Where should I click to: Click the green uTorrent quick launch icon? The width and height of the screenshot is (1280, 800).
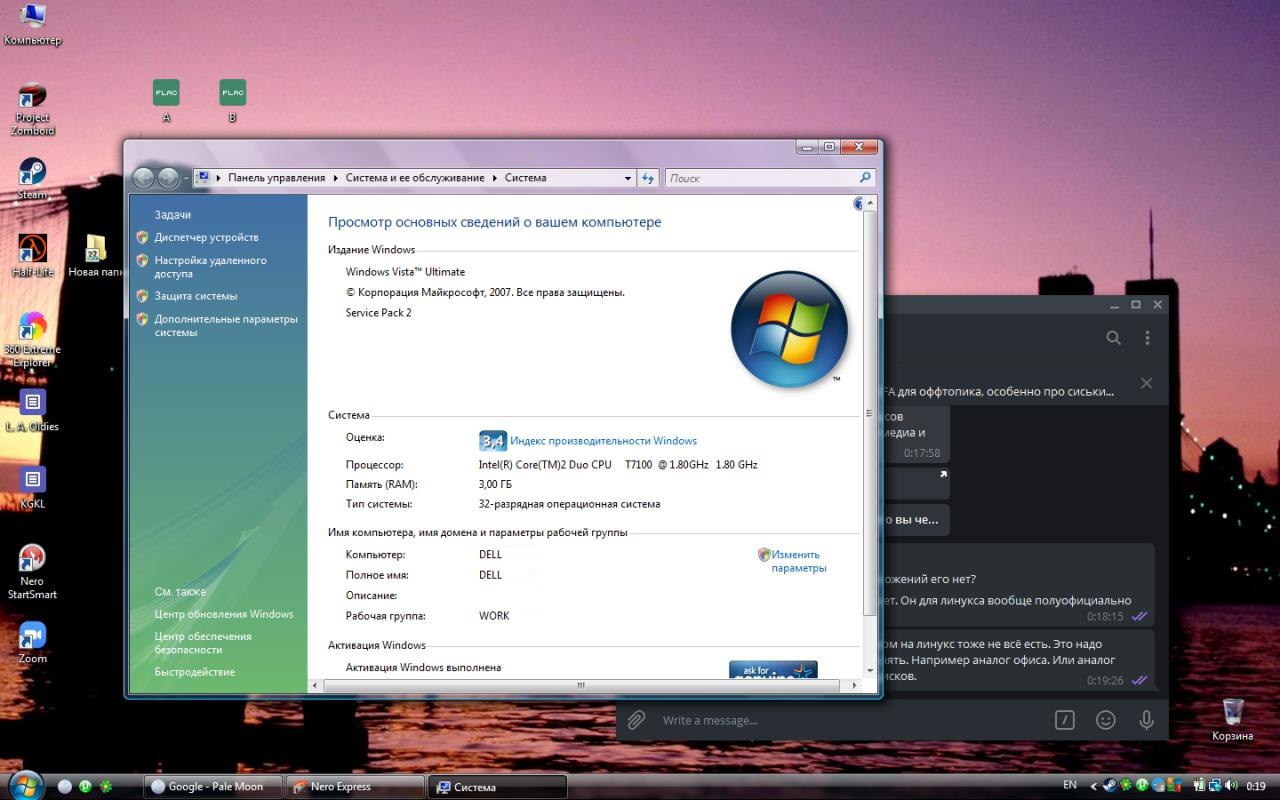[x=85, y=786]
